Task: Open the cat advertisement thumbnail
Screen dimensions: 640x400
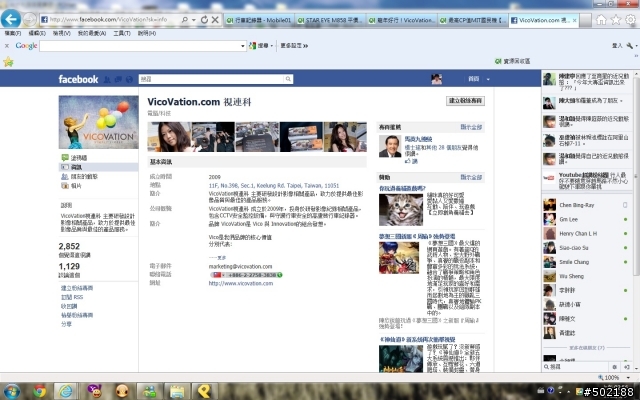Action: tap(401, 210)
